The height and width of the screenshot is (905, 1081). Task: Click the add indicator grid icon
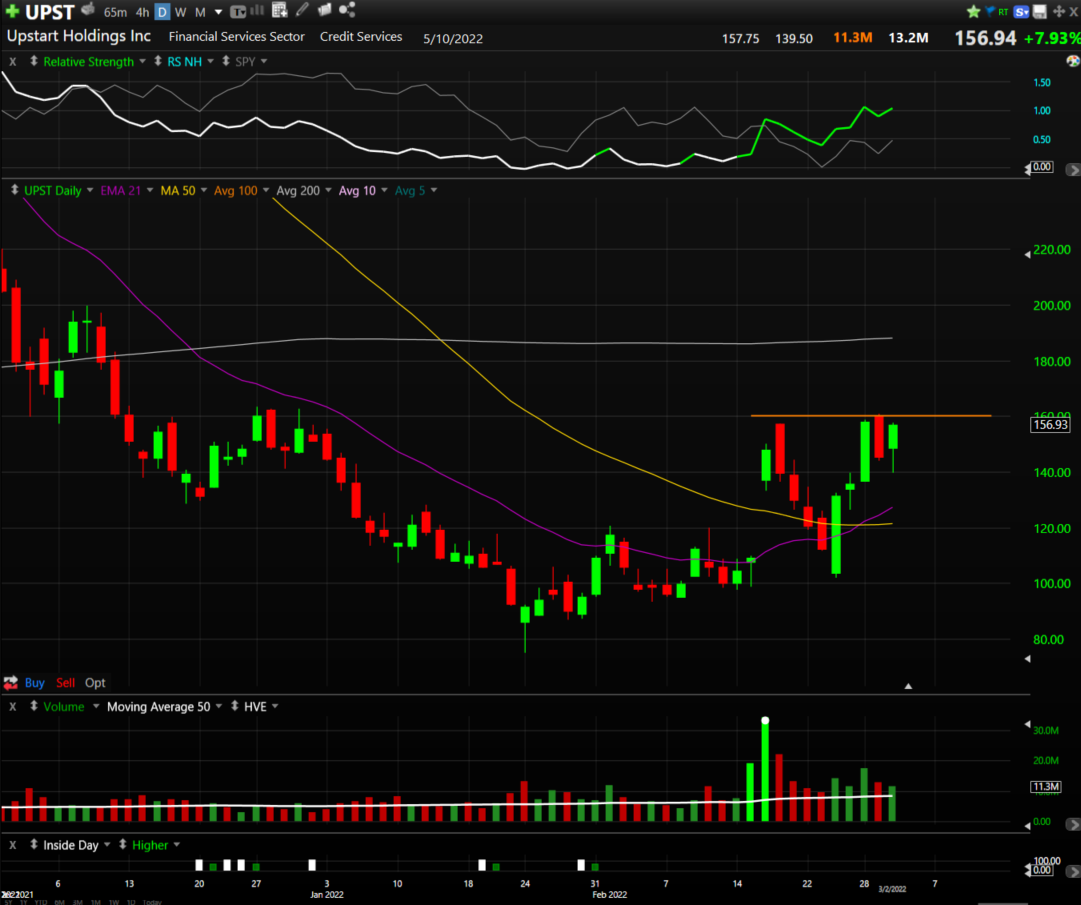point(279,10)
